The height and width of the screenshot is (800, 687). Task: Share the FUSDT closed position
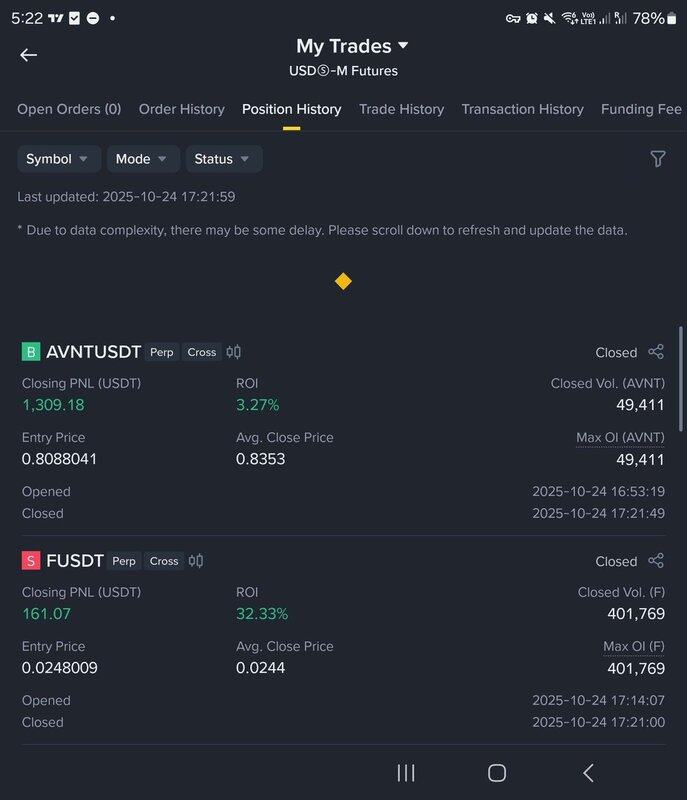click(x=656, y=561)
